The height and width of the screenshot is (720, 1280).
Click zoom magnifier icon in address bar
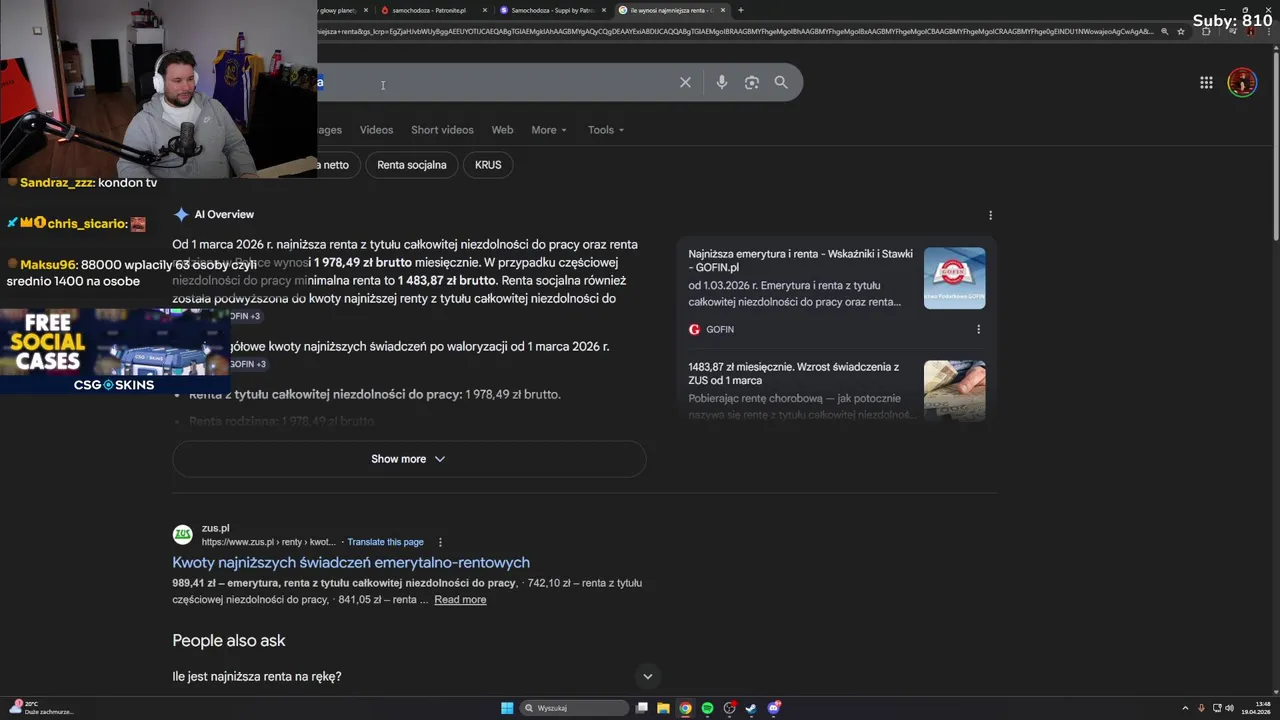1164,31
